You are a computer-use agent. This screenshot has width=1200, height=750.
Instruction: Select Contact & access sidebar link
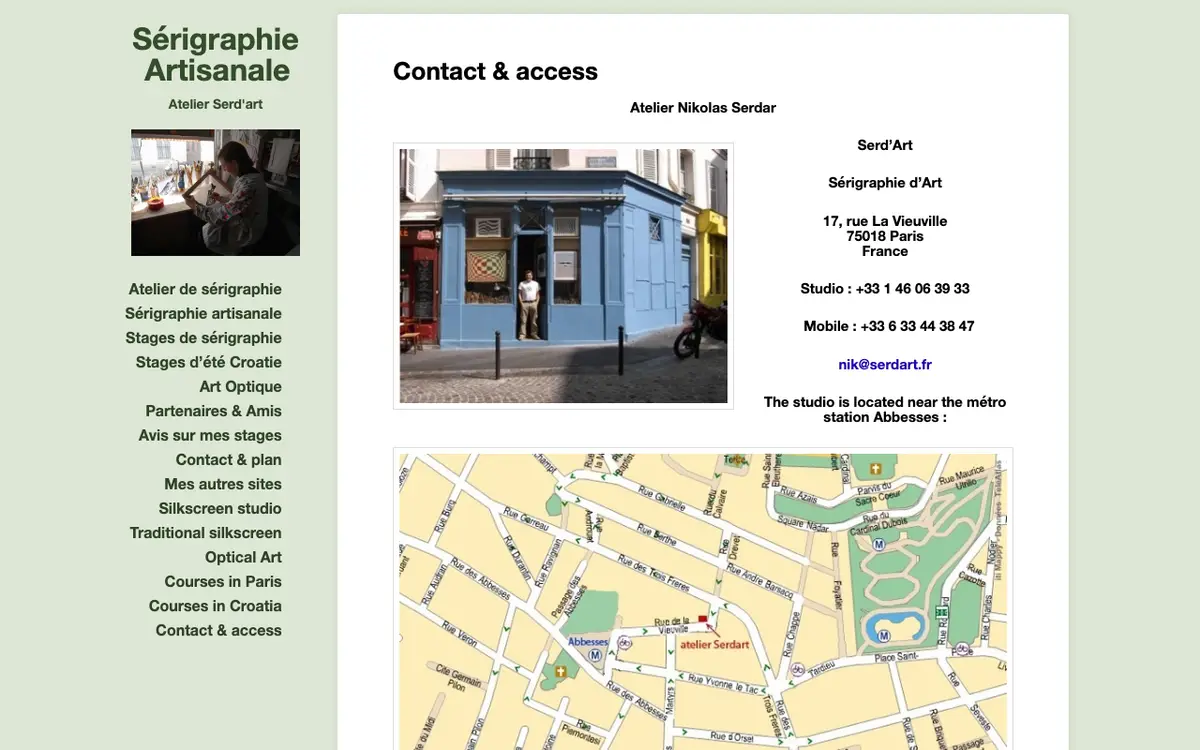pyautogui.click(x=218, y=630)
